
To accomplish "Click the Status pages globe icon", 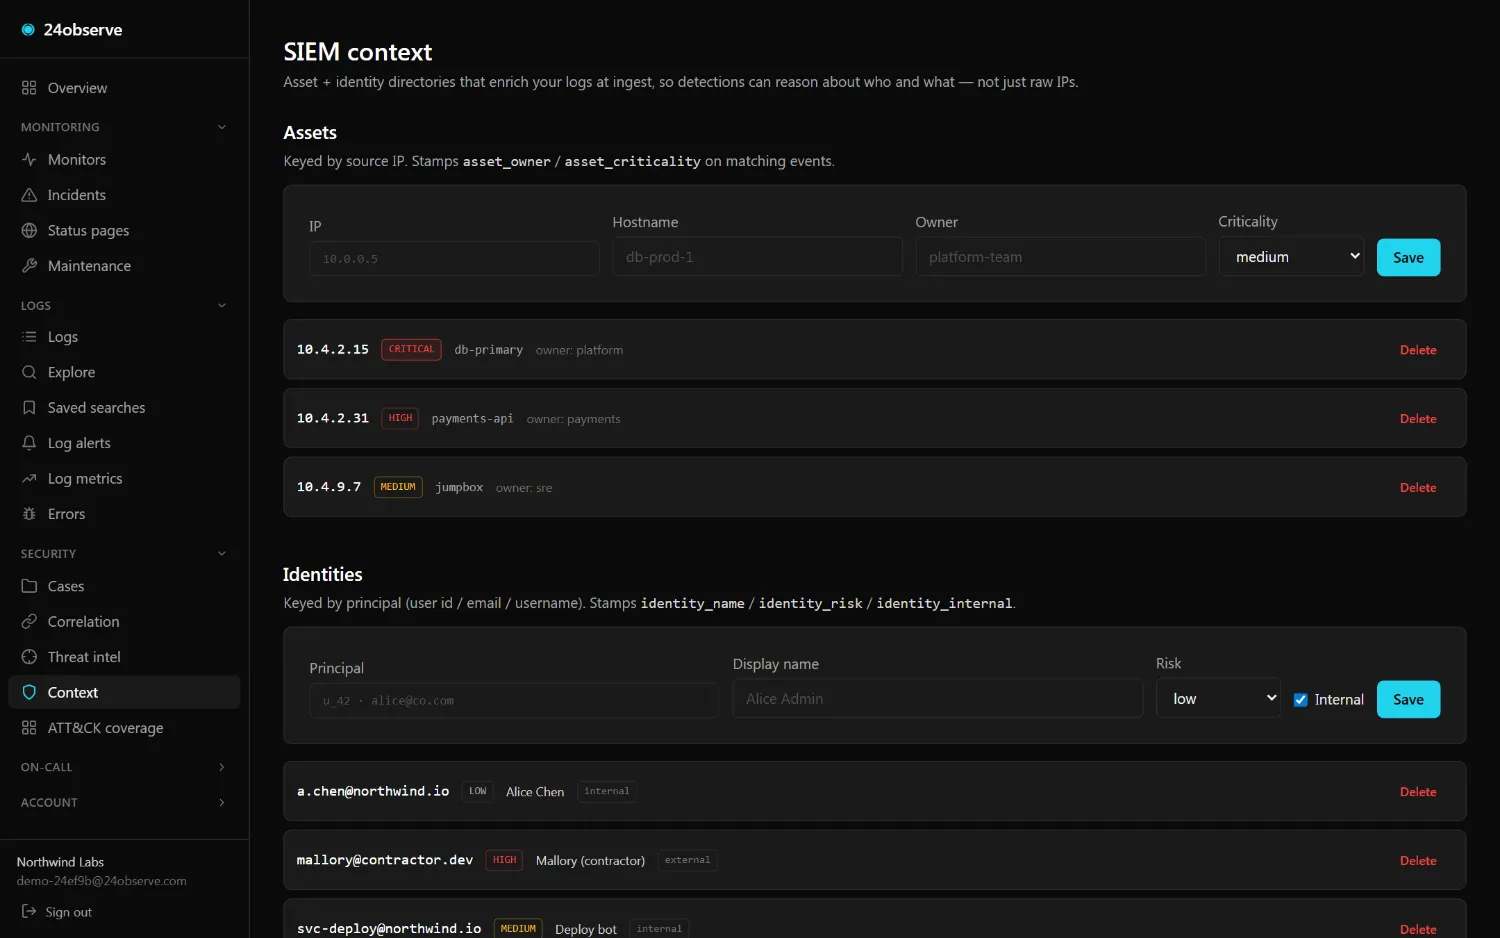I will pos(29,230).
